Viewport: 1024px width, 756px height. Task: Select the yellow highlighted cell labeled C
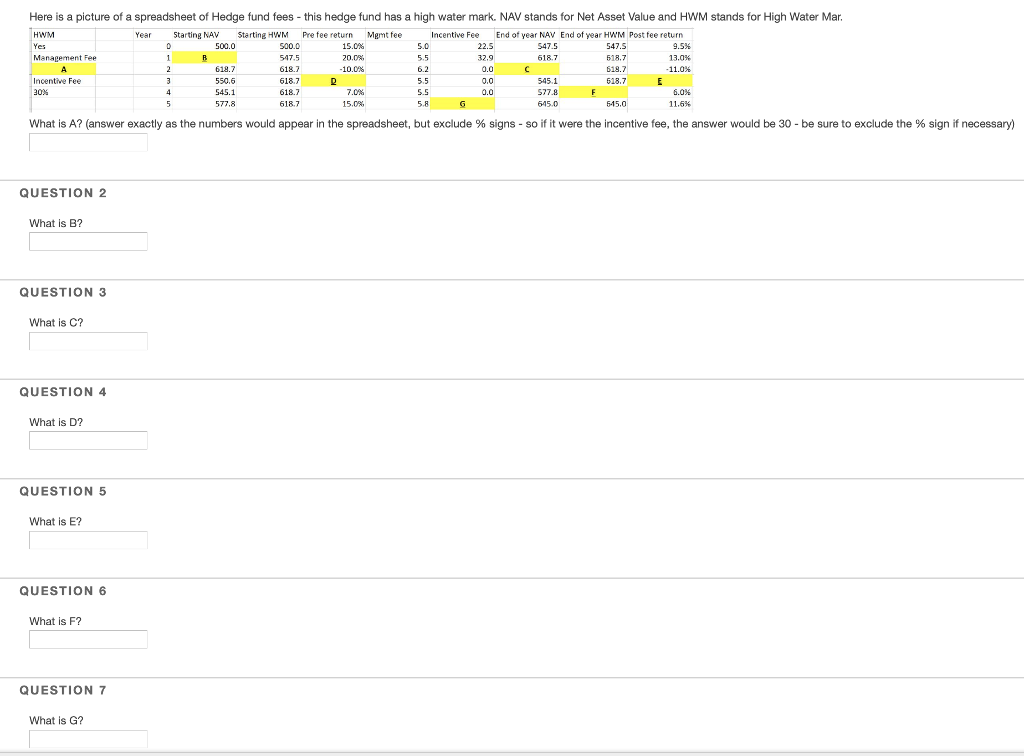(529, 69)
